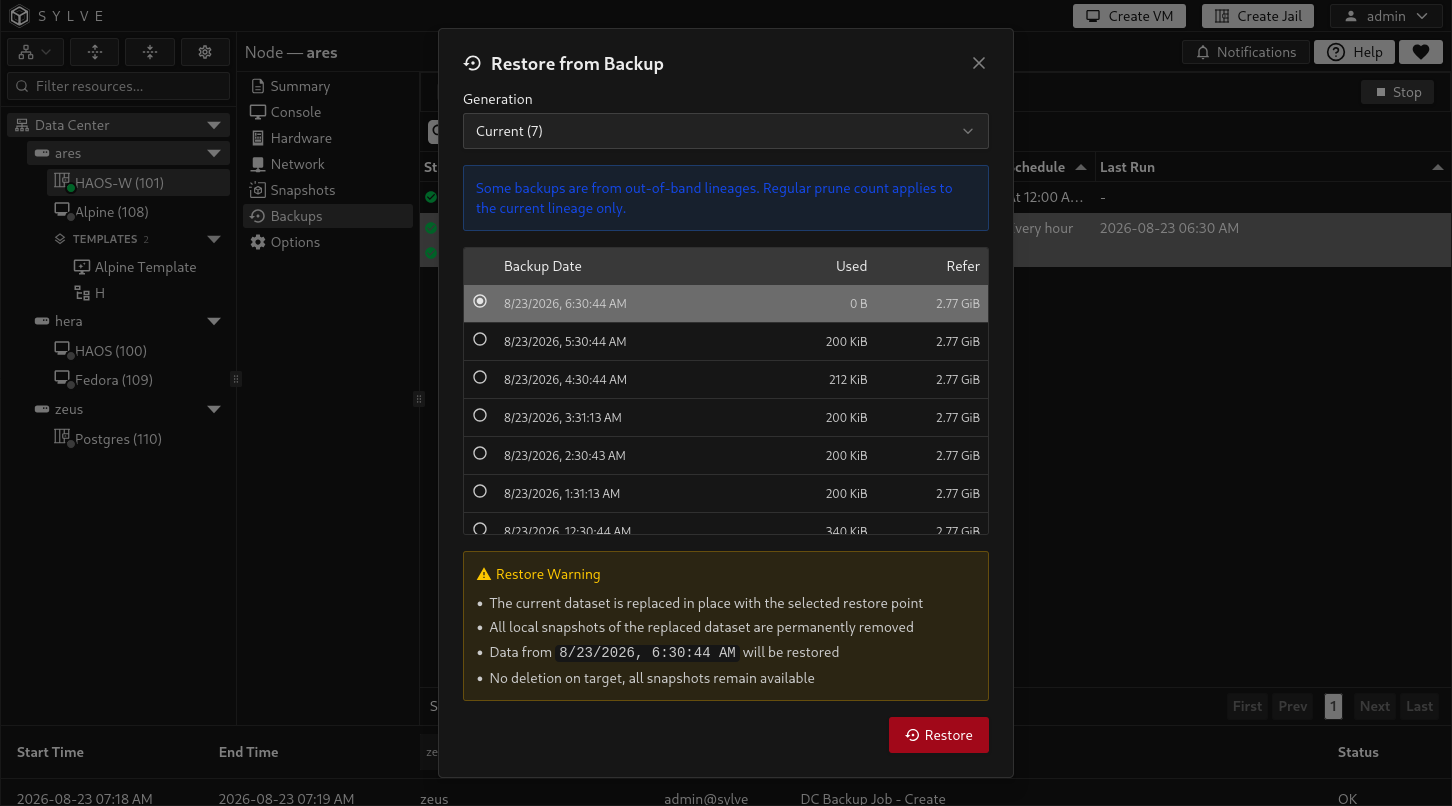This screenshot has height=806, width=1452.
Task: Select the 6:30:44 AM backup radio
Action: point(480,301)
